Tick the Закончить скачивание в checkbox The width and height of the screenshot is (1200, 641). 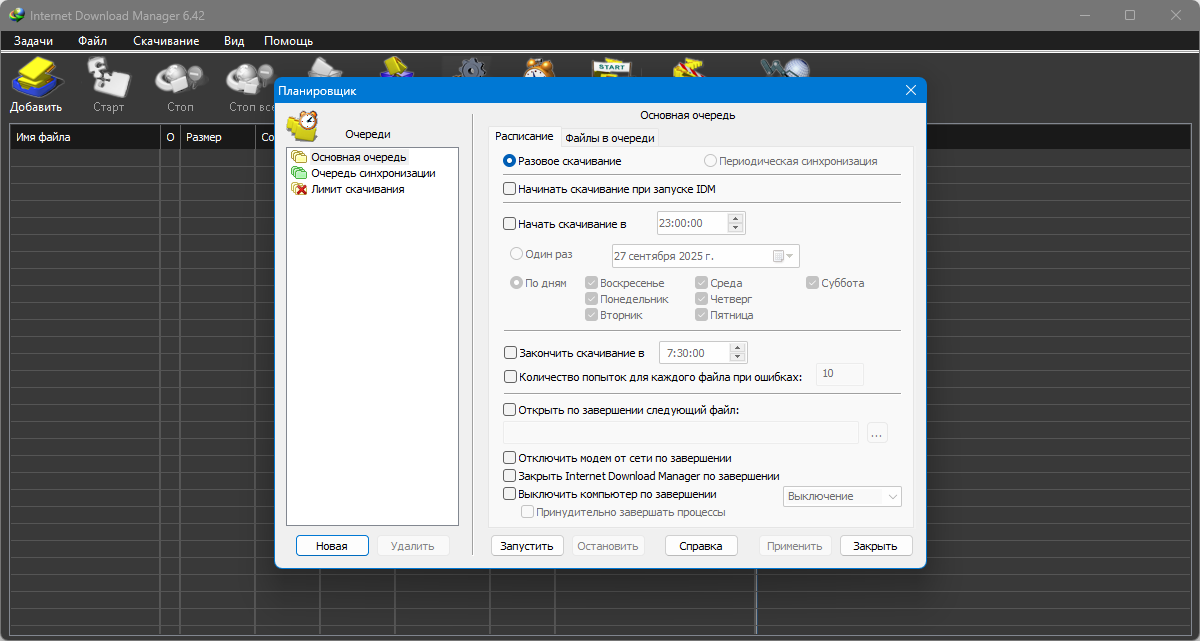click(510, 353)
